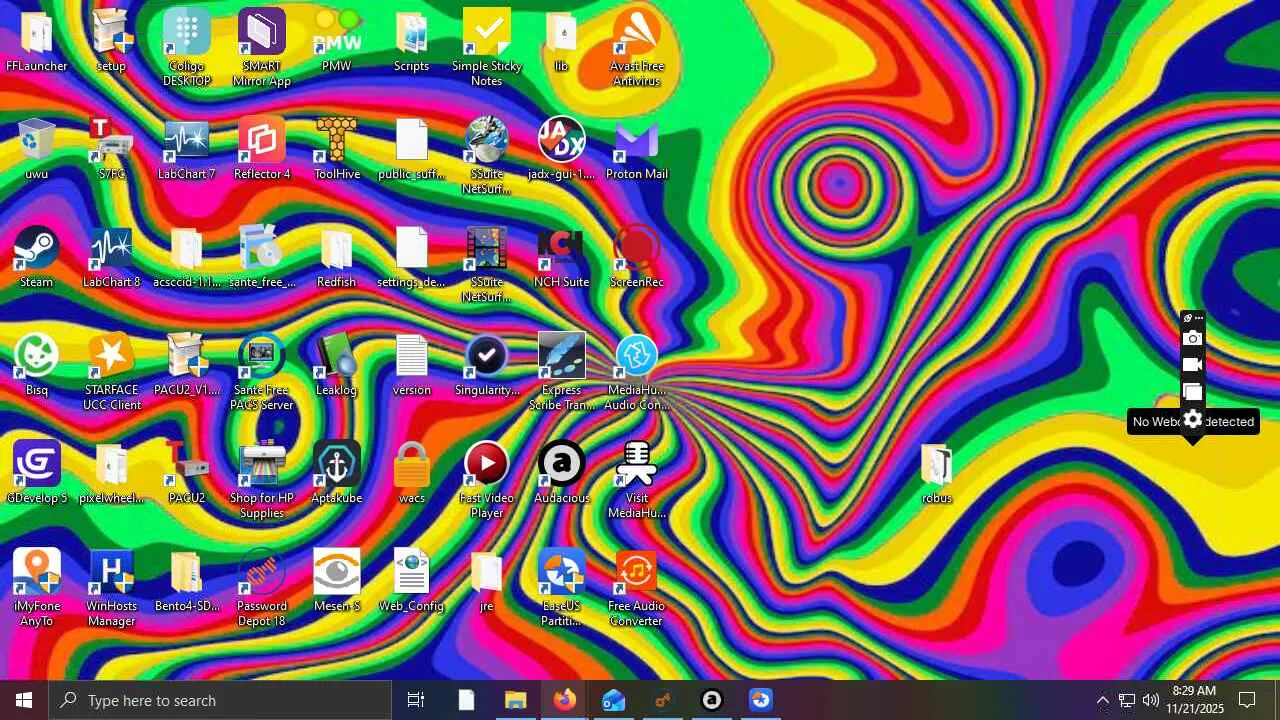Select the uwu Recycle Bin icon
Image resolution: width=1280 pixels, height=720 pixels.
tap(37, 149)
